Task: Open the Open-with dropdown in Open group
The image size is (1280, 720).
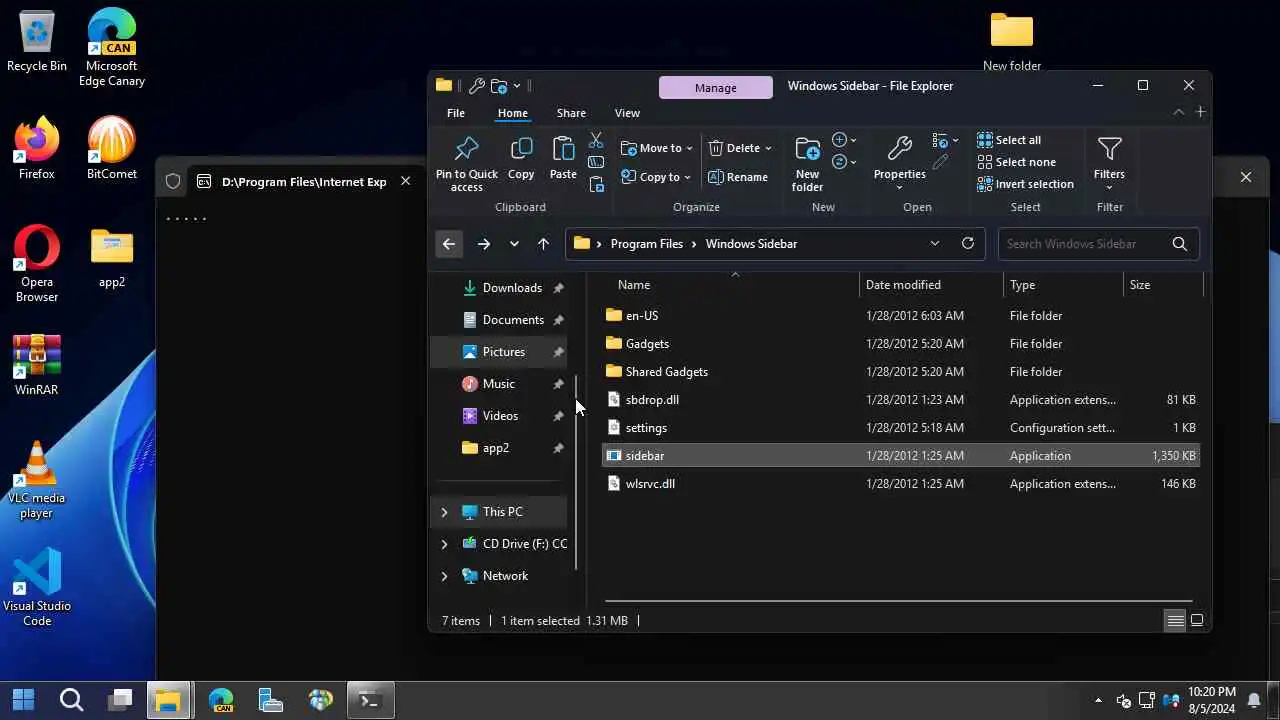Action: coord(945,140)
